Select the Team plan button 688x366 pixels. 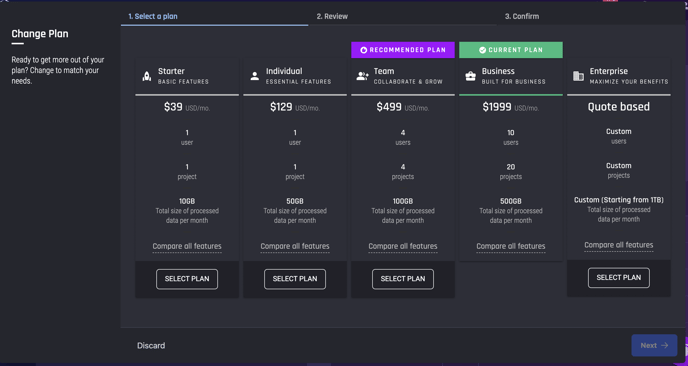(x=403, y=279)
